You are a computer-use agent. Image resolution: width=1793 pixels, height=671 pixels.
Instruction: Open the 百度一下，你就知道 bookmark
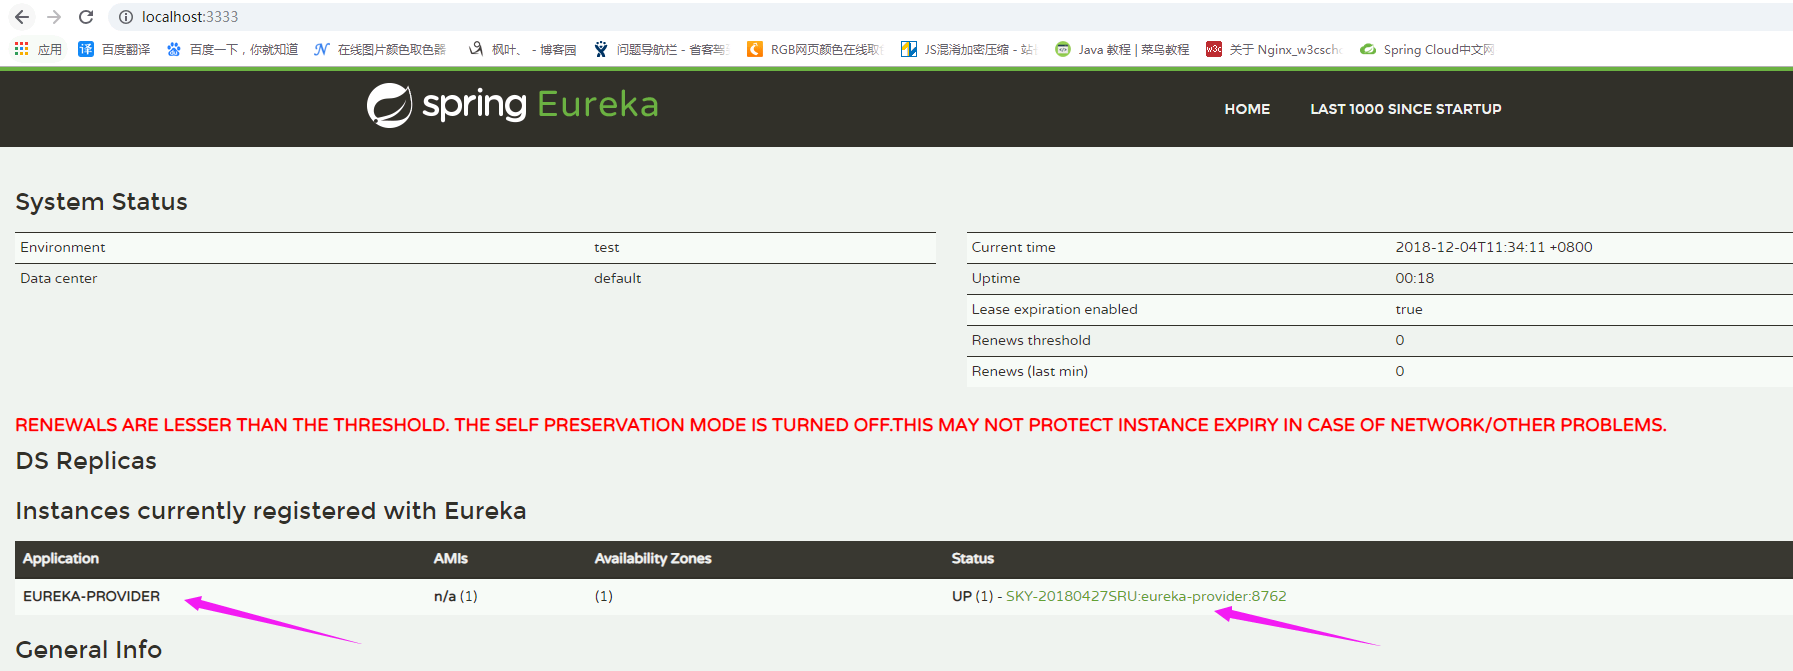coord(232,49)
